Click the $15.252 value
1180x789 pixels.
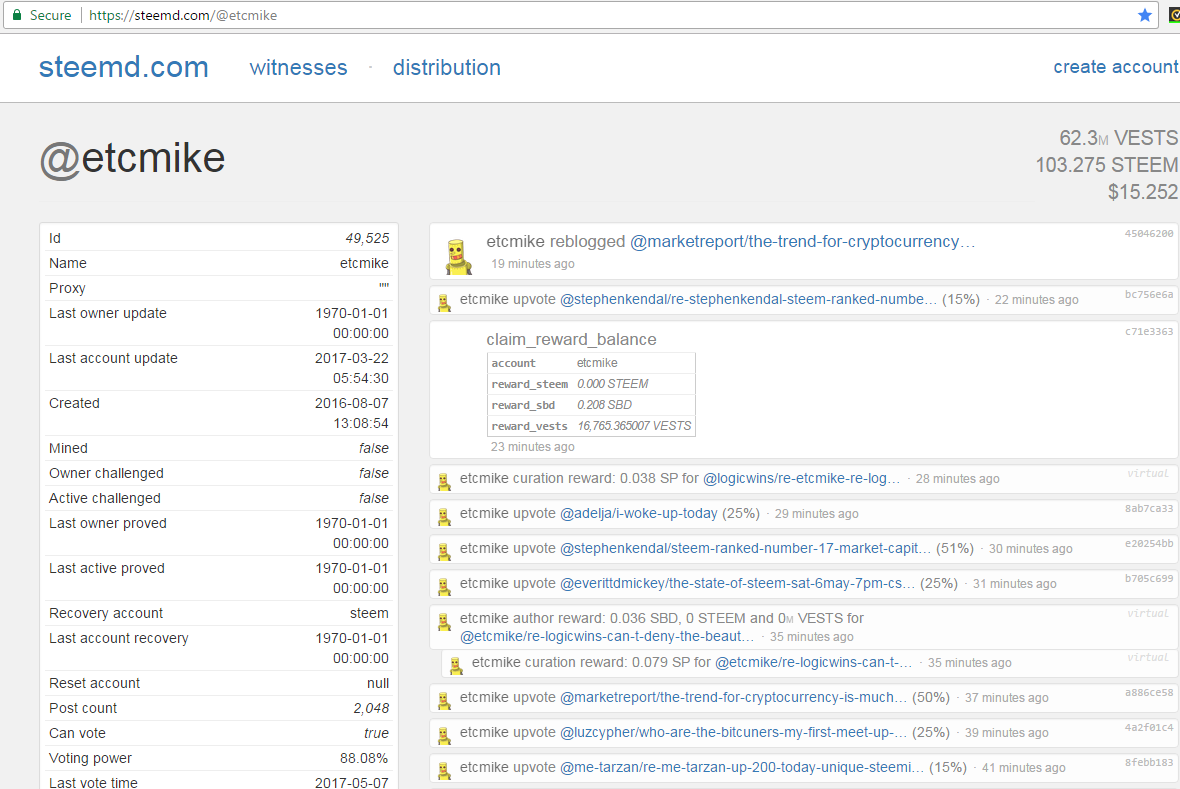pos(1142,192)
